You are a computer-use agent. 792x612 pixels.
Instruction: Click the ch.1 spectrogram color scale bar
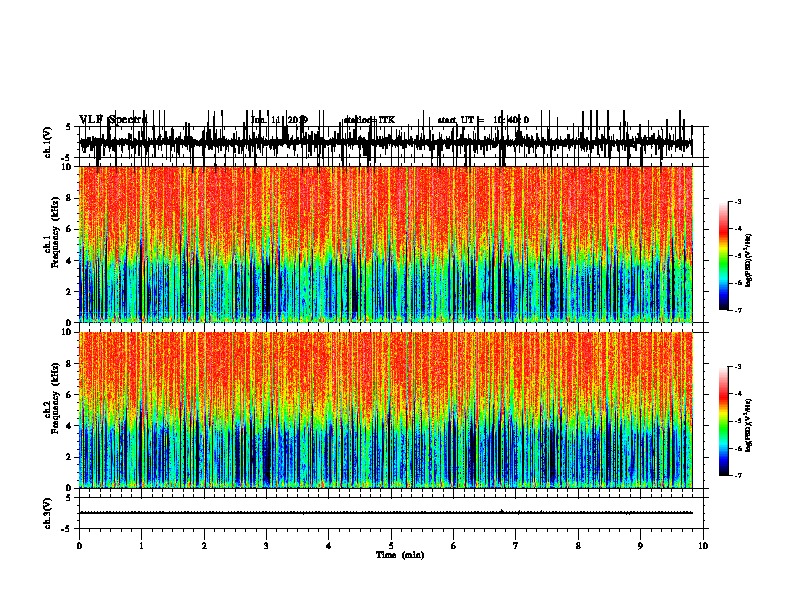pos(723,256)
